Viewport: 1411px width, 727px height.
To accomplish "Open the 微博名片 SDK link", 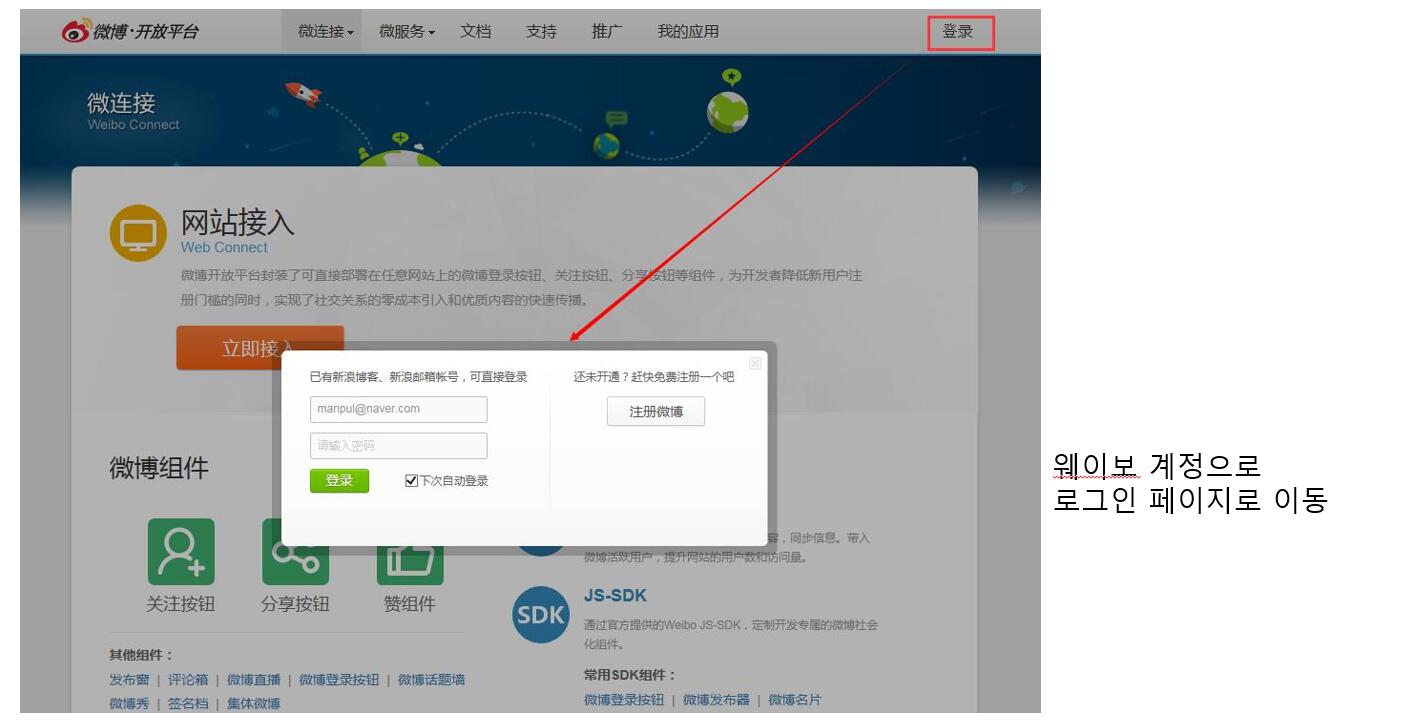I will (795, 700).
